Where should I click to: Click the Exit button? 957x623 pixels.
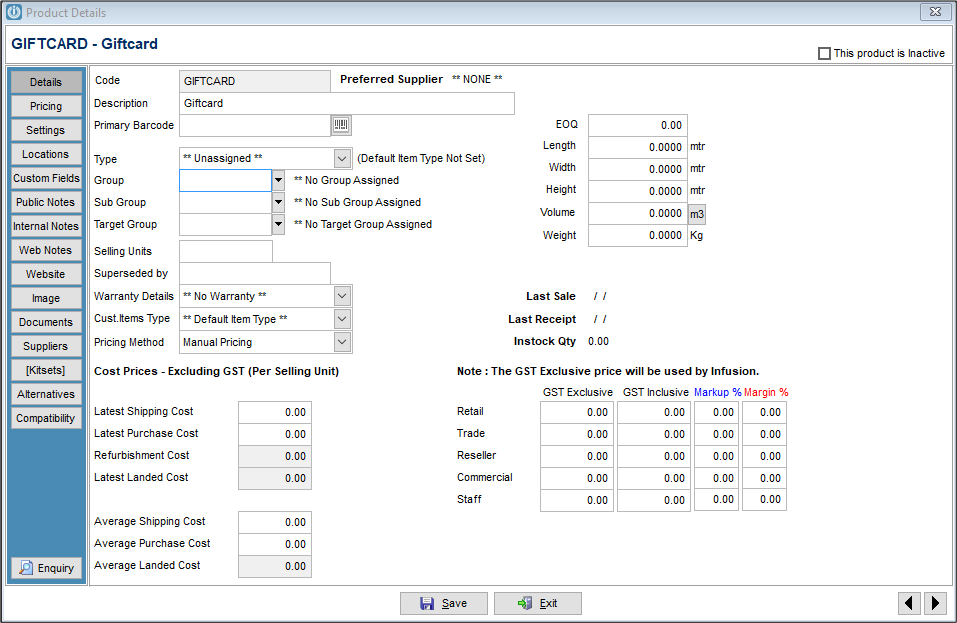[x=538, y=603]
